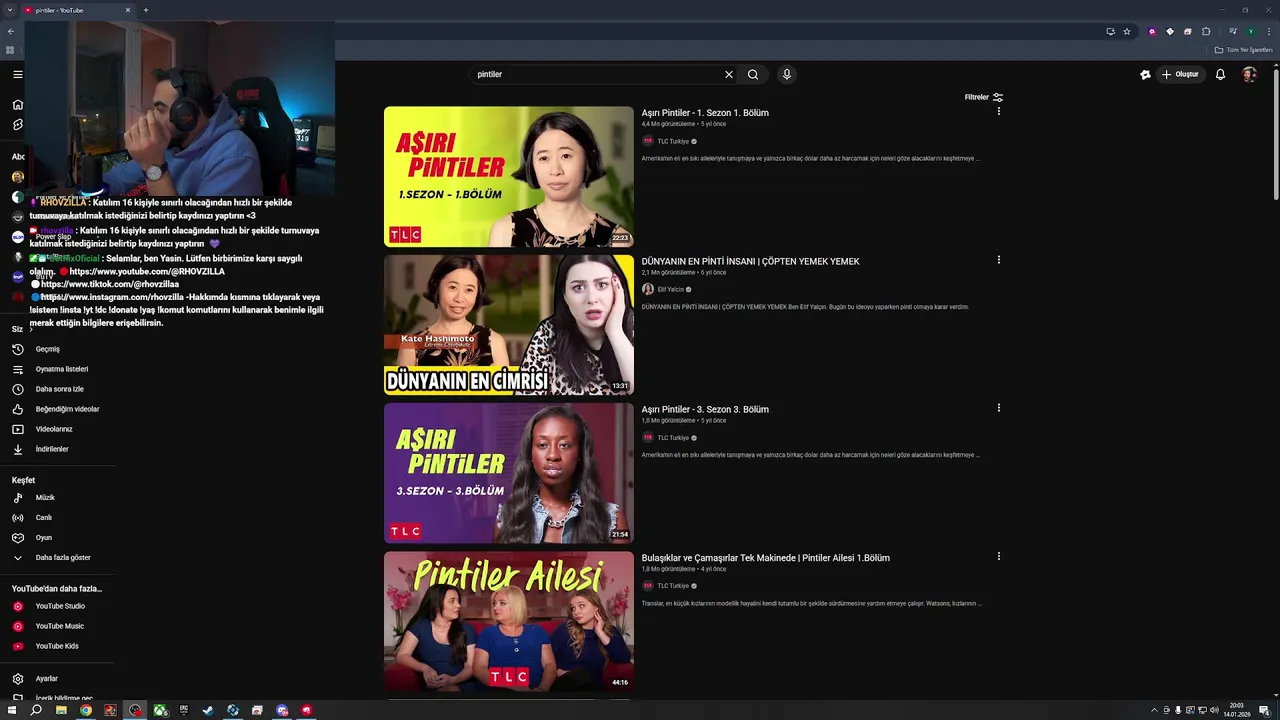Screen dimensions: 1280x720
Task: Click the browser back arrow
Action: [10, 31]
